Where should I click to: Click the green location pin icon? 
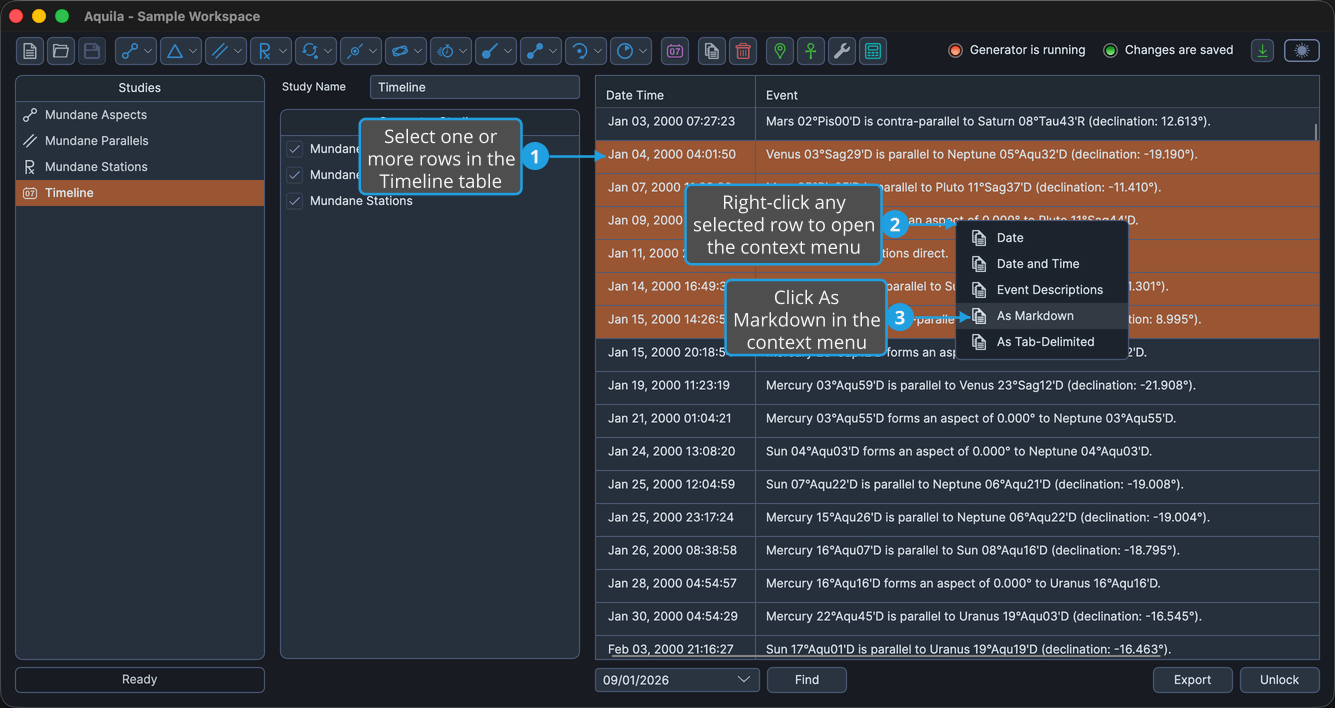(780, 51)
